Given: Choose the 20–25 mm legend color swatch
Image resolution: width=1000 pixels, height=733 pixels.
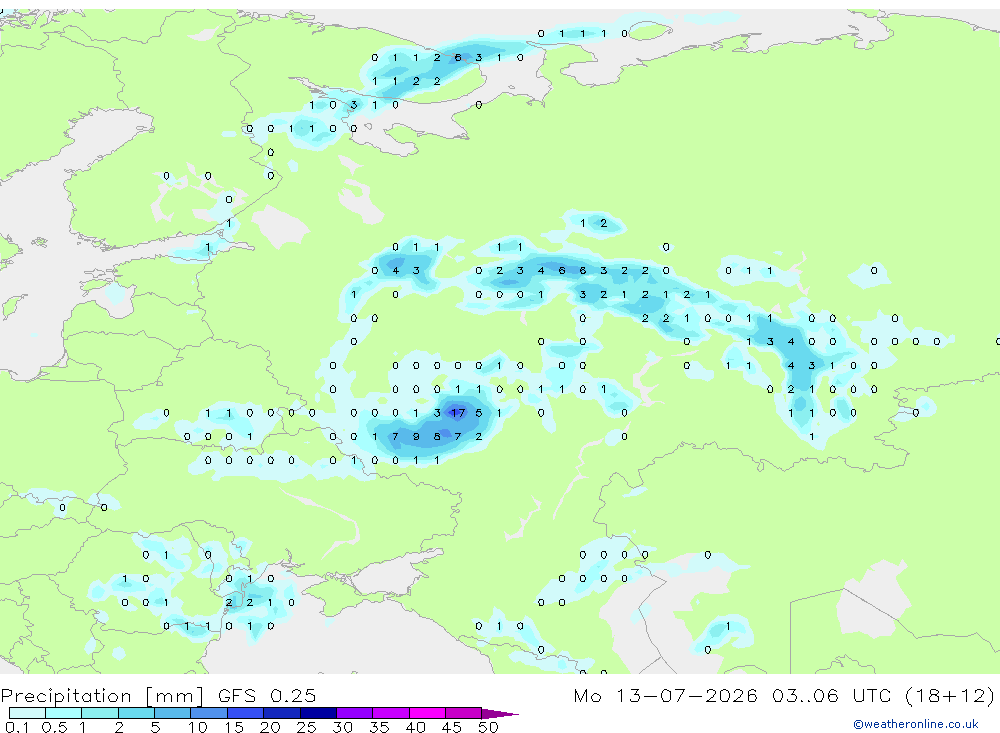Looking at the screenshot, I should (x=282, y=713).
